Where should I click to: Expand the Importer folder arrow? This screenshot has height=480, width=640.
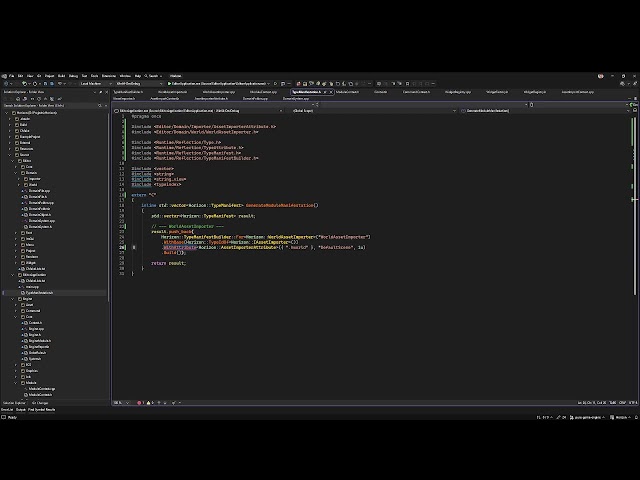tap(19, 179)
